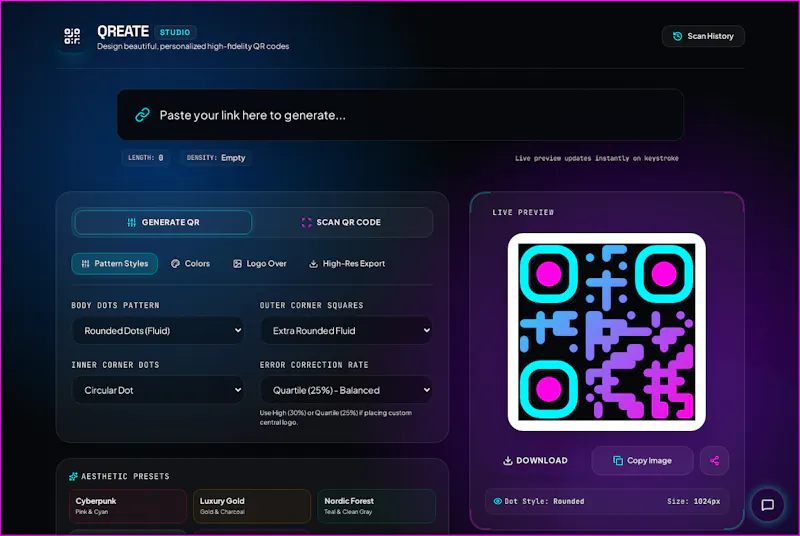Image resolution: width=800 pixels, height=536 pixels.
Task: Click the LENGTH: 0 indicator
Action: [x=146, y=158]
